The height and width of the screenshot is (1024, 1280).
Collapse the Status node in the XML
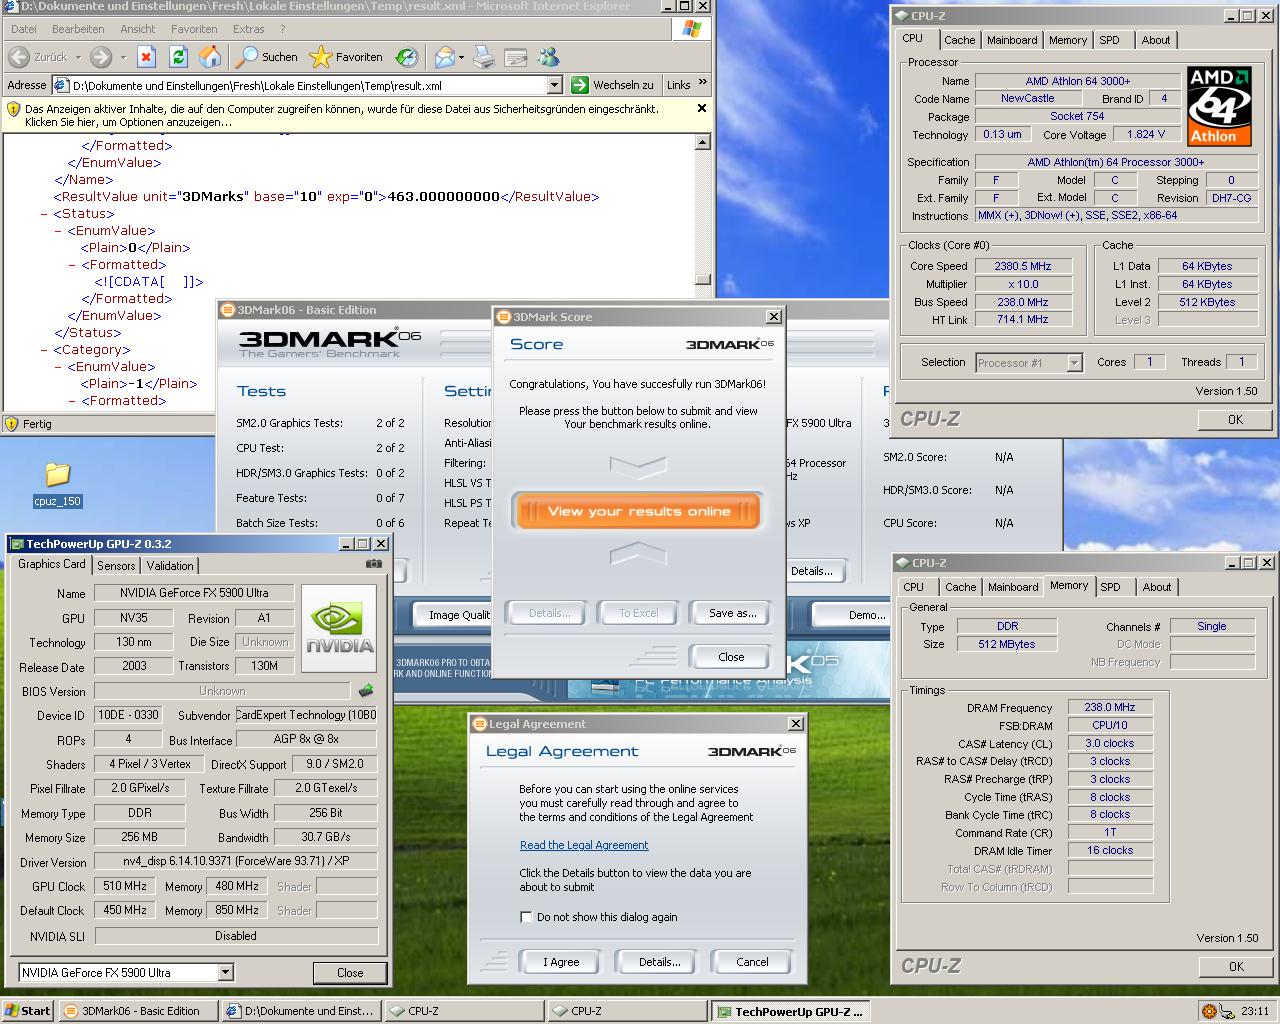[44, 214]
